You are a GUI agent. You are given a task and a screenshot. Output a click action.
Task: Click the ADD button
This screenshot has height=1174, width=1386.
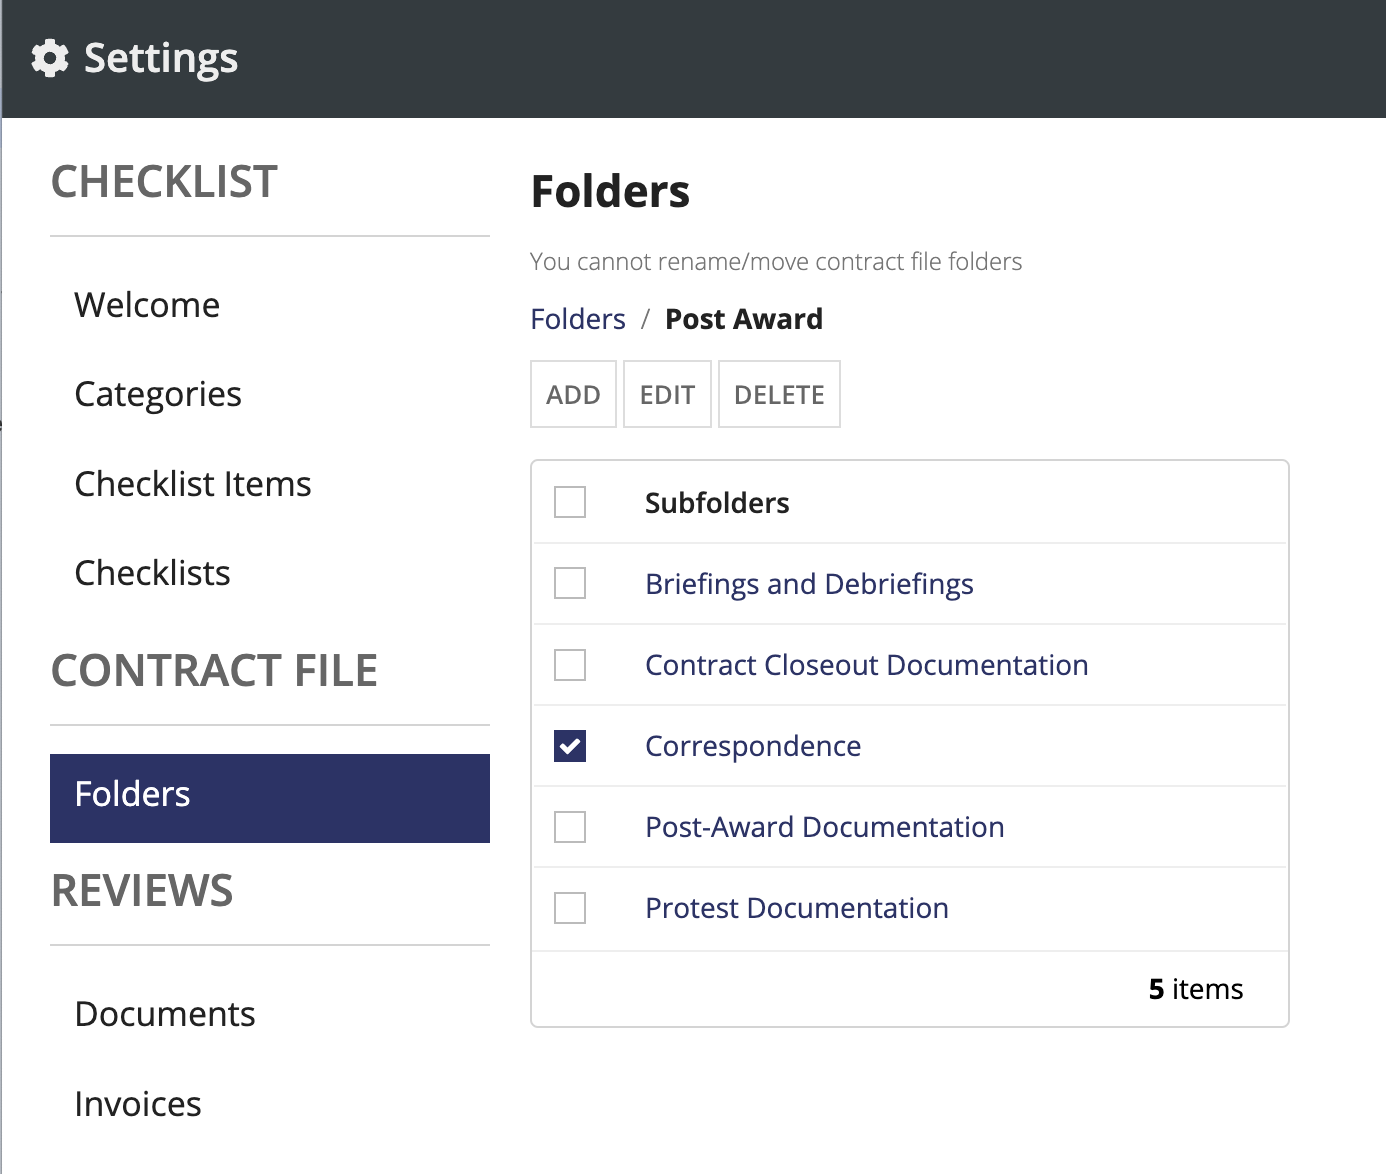point(573,394)
